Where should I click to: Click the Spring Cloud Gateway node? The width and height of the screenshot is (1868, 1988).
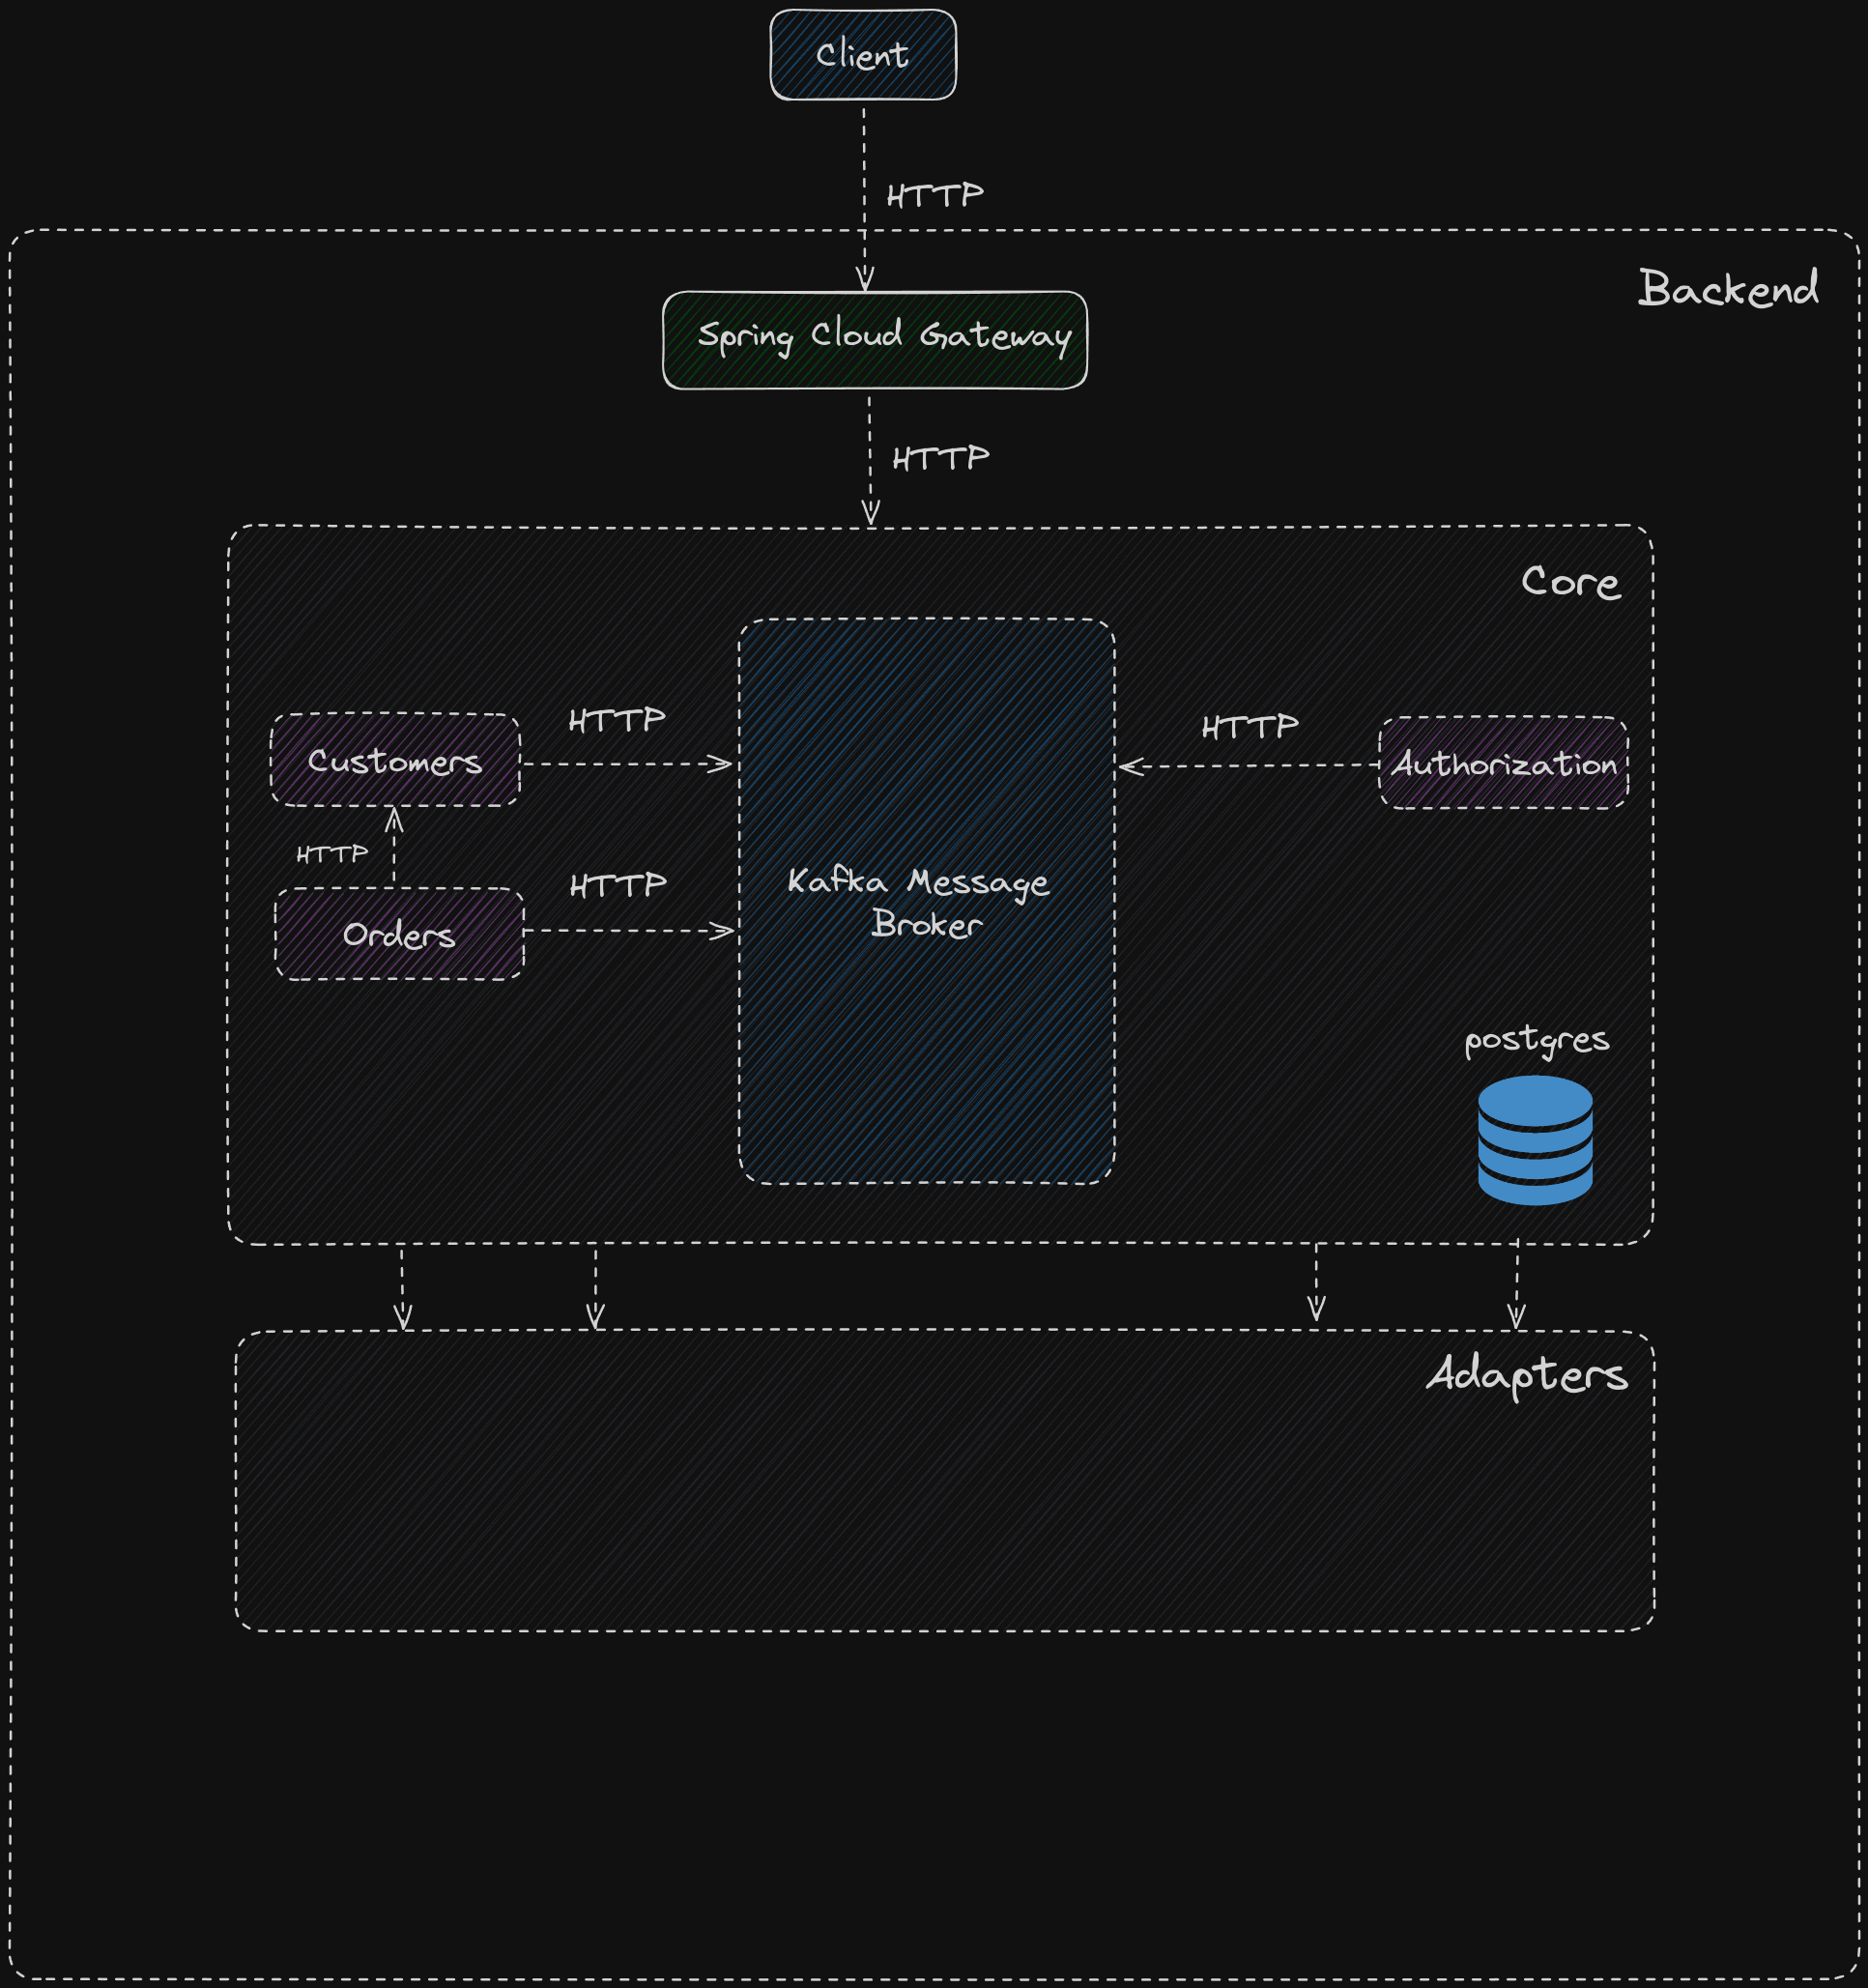[875, 340]
